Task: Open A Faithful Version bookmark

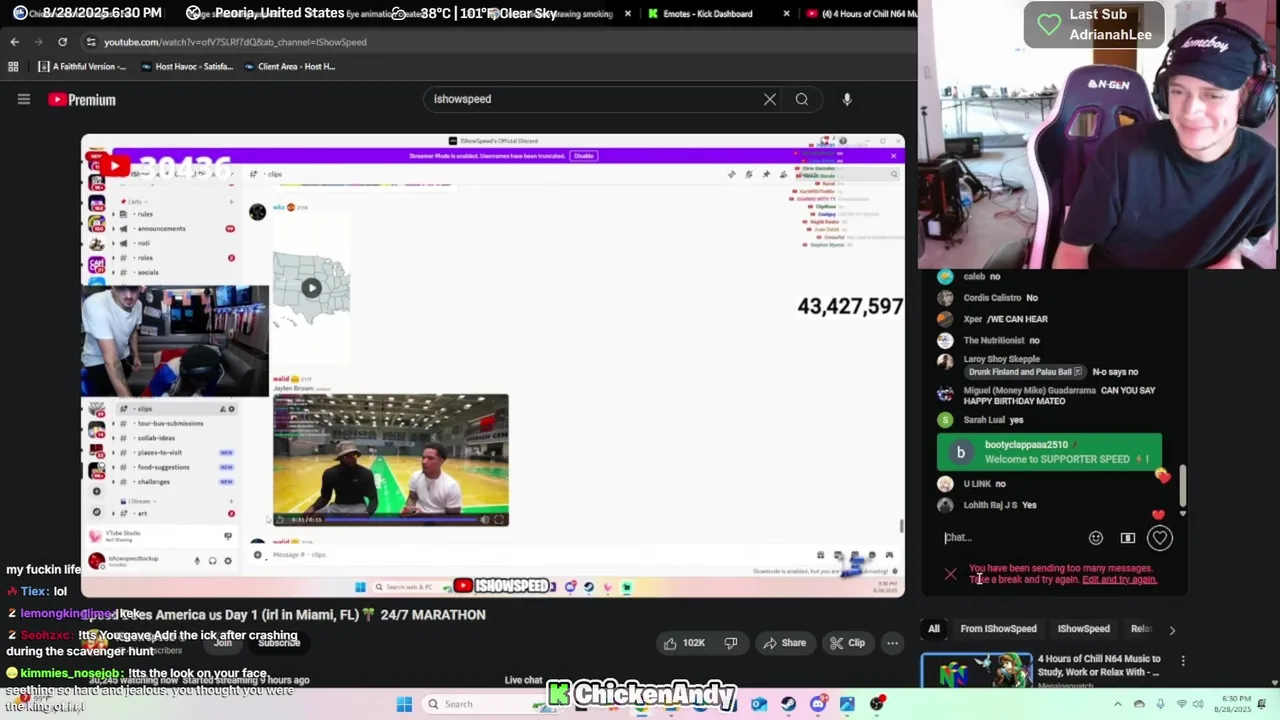Action: point(82,67)
